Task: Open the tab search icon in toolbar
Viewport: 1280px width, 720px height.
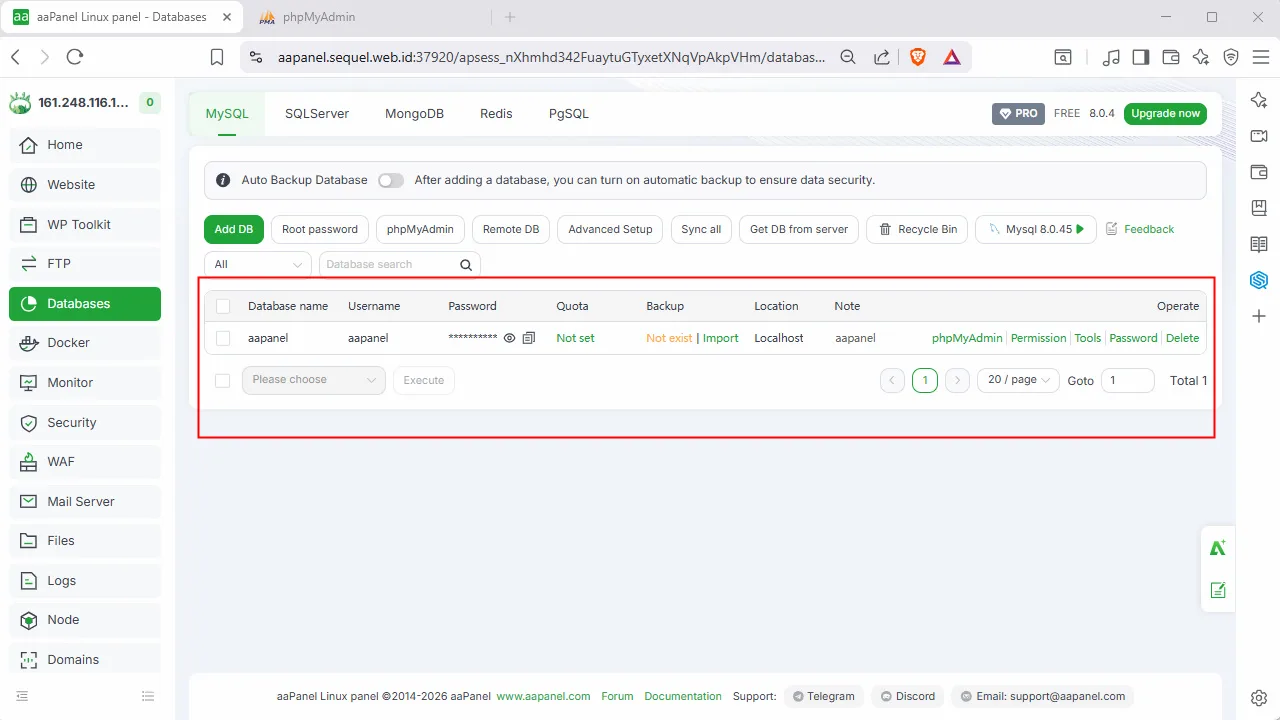Action: pyautogui.click(x=1063, y=57)
